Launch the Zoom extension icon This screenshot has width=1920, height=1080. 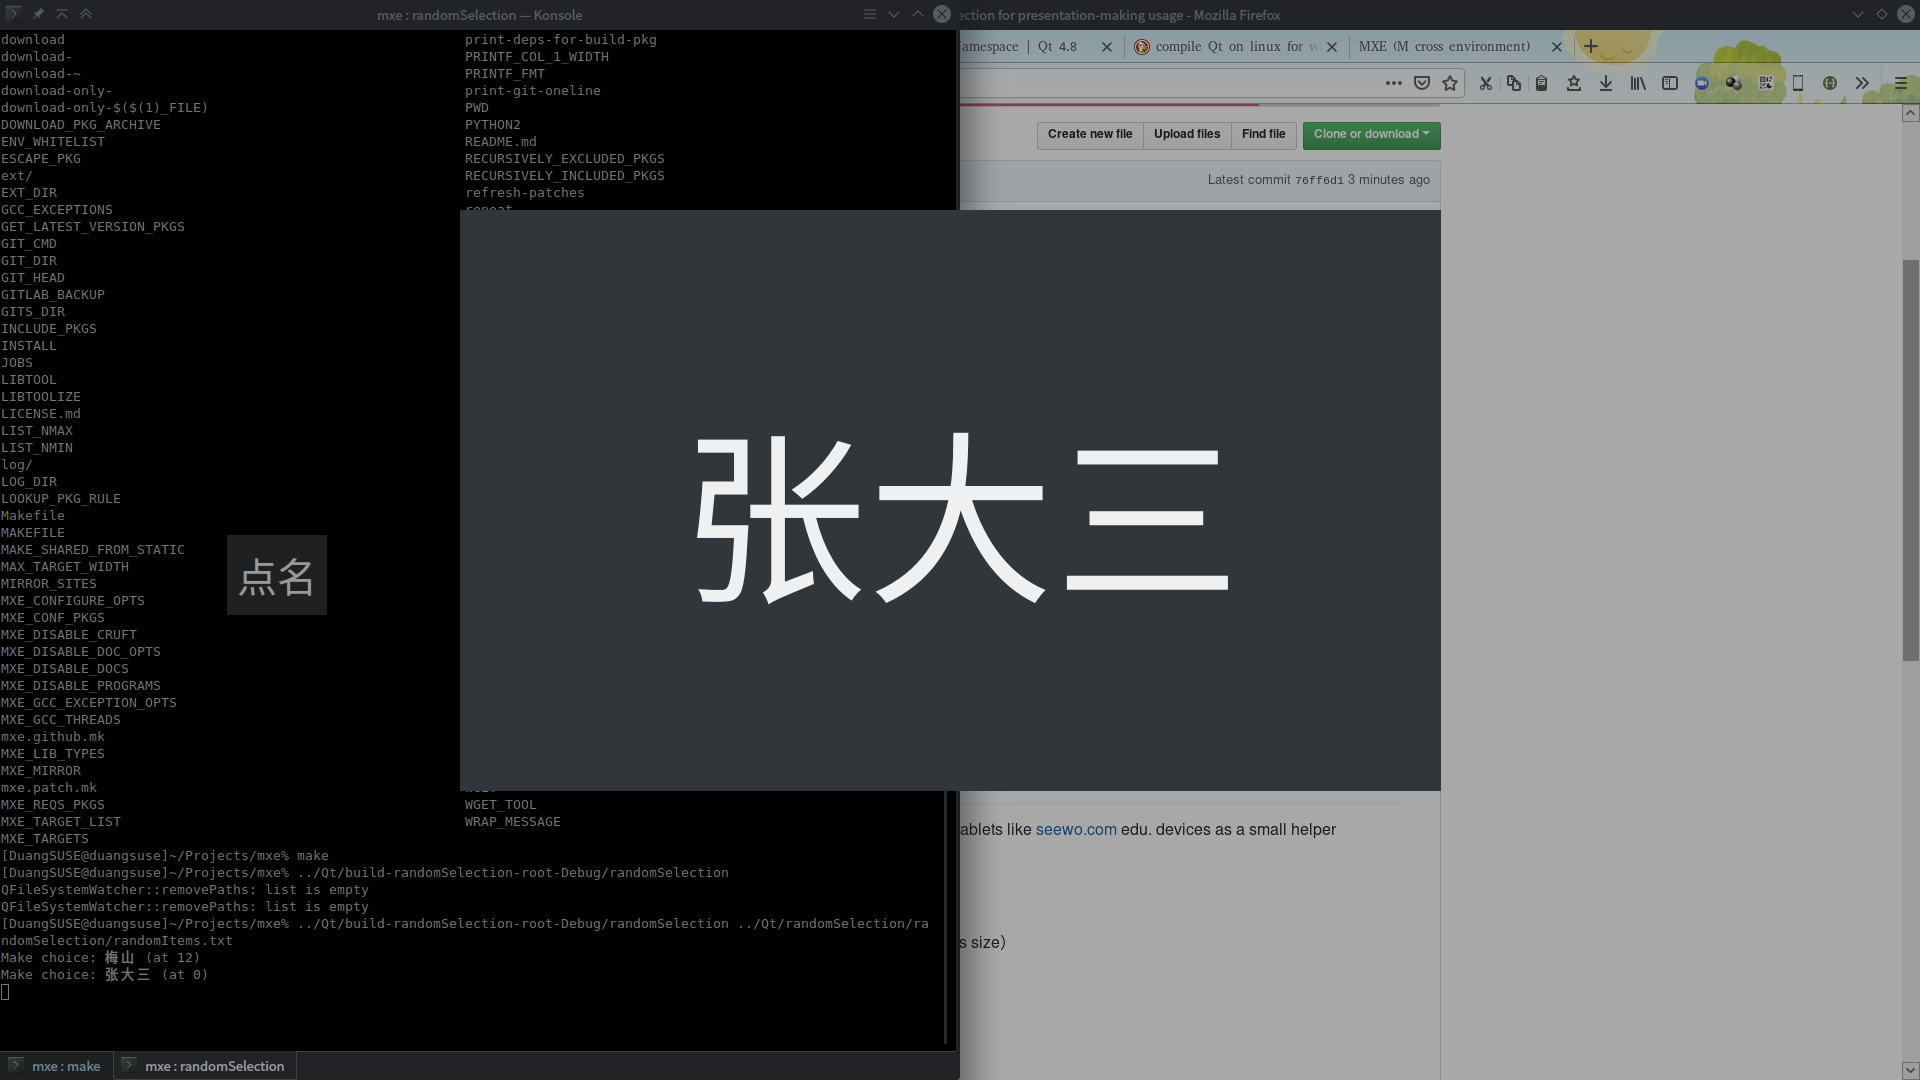(x=1701, y=84)
